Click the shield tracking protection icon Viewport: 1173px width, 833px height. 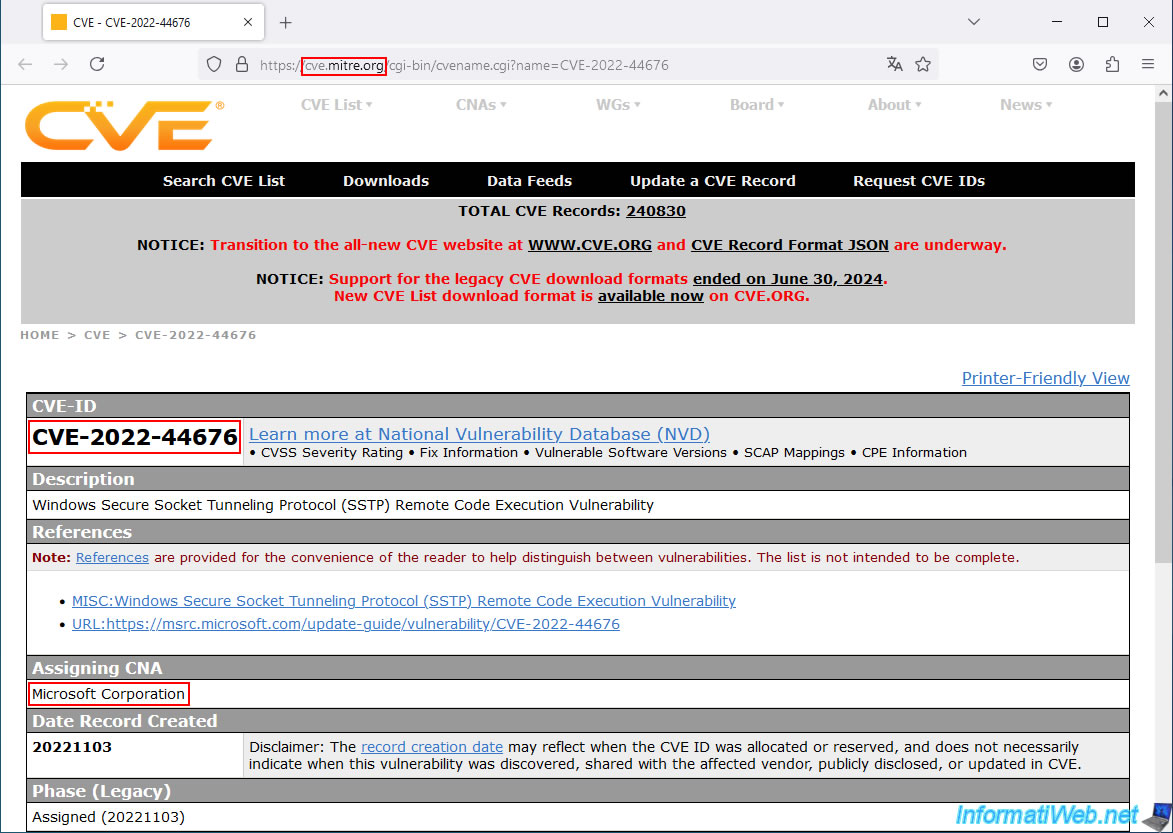213,64
